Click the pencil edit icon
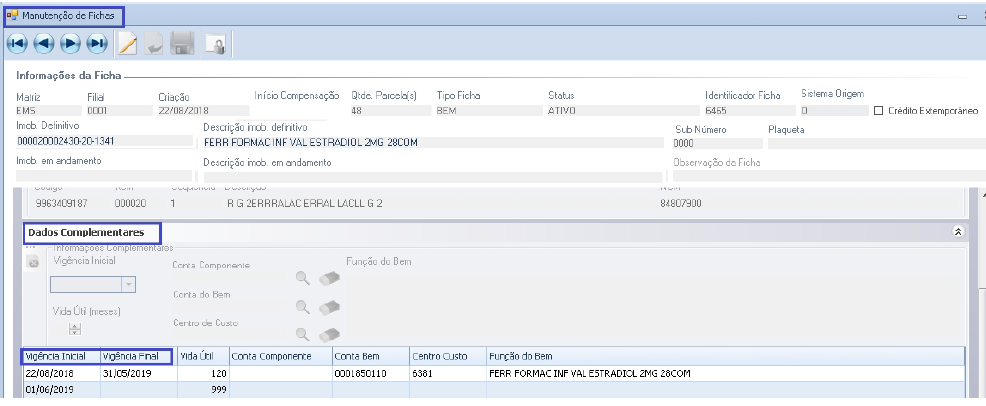The width and height of the screenshot is (986, 406). pos(128,44)
